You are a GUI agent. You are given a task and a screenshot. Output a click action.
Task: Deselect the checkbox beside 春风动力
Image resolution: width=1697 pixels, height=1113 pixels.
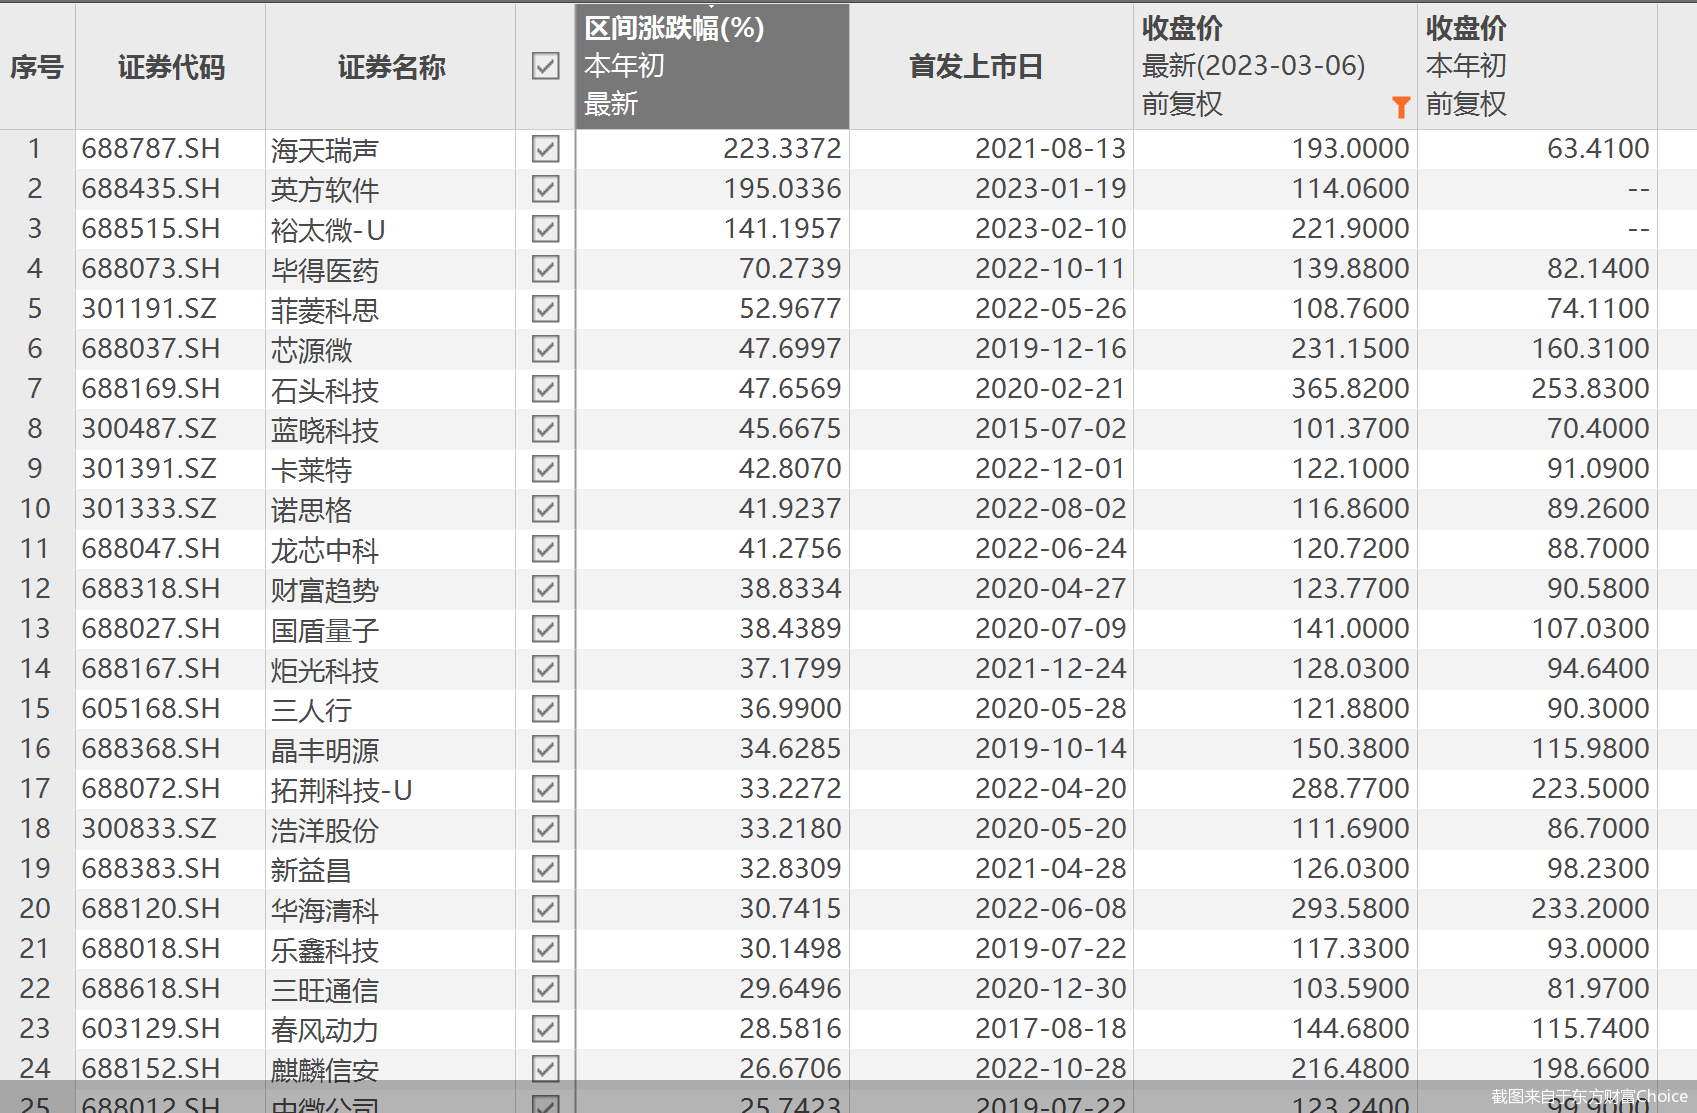545,1029
